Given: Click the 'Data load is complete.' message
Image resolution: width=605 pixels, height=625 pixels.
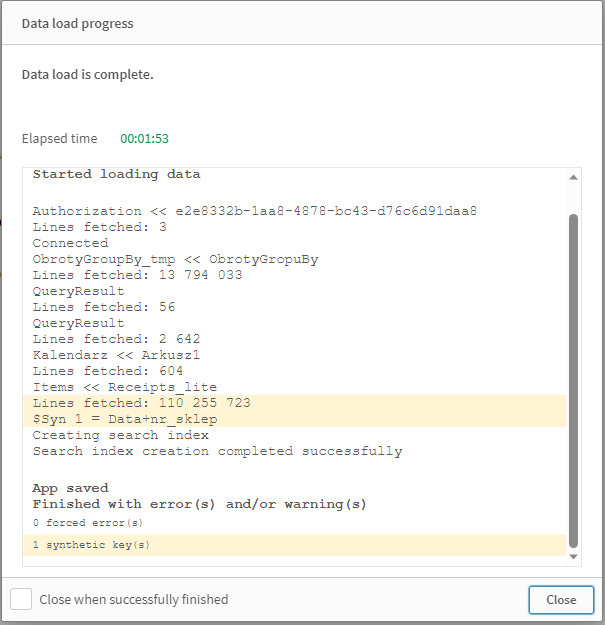Looking at the screenshot, I should point(88,74).
